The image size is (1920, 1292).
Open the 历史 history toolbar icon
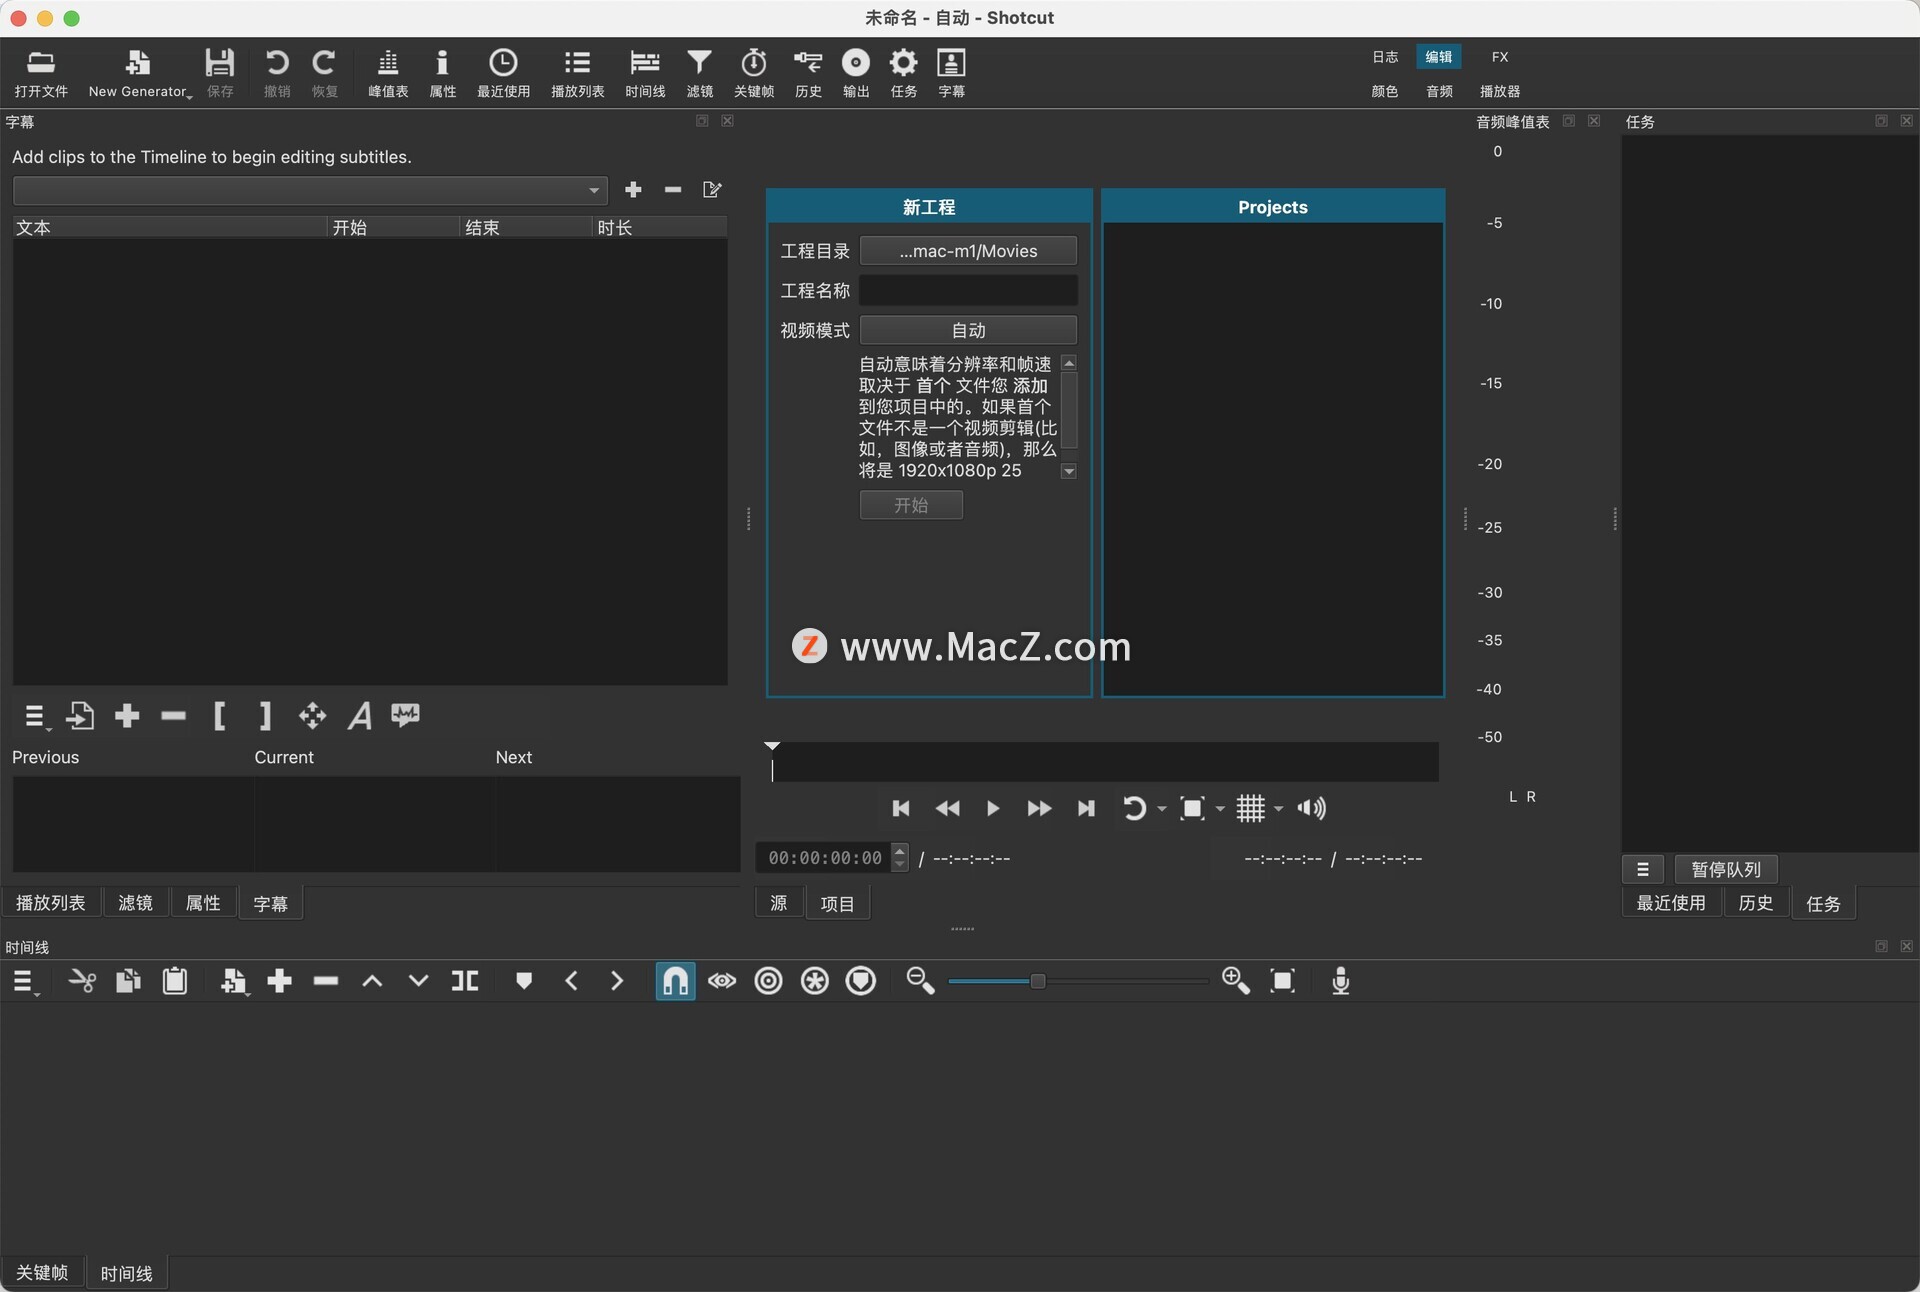pyautogui.click(x=808, y=73)
